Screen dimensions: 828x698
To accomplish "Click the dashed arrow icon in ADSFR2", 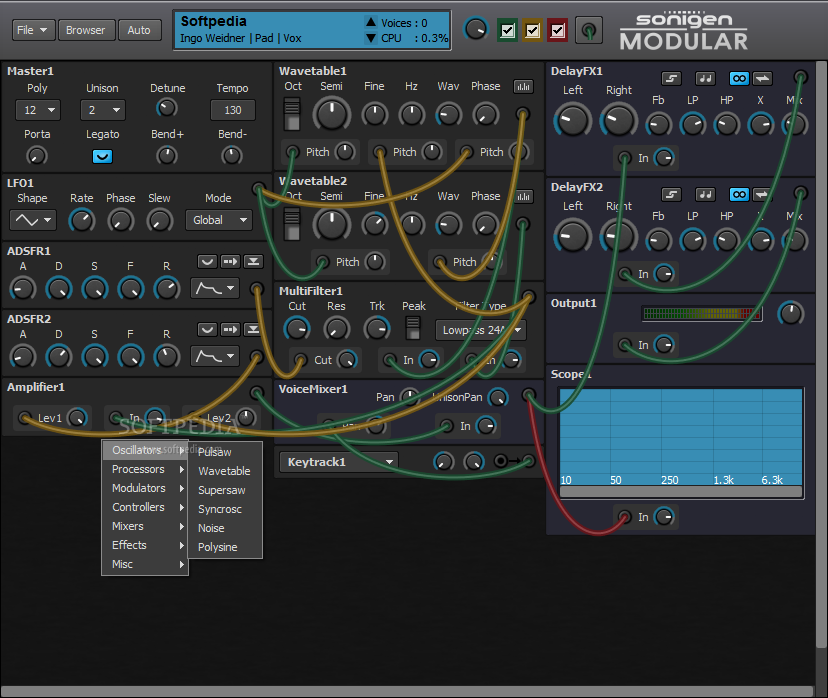I will coord(230,329).
